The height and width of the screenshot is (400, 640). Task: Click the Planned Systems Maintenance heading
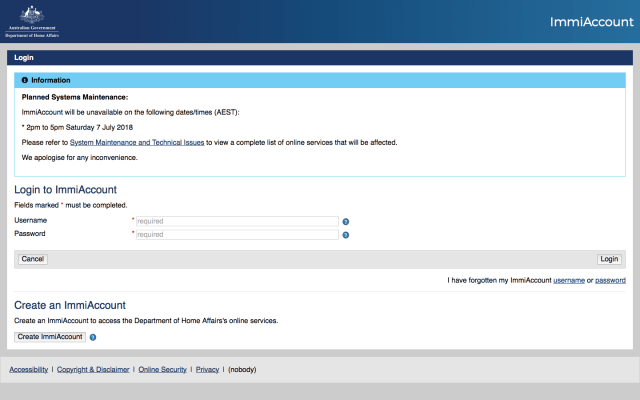75,97
